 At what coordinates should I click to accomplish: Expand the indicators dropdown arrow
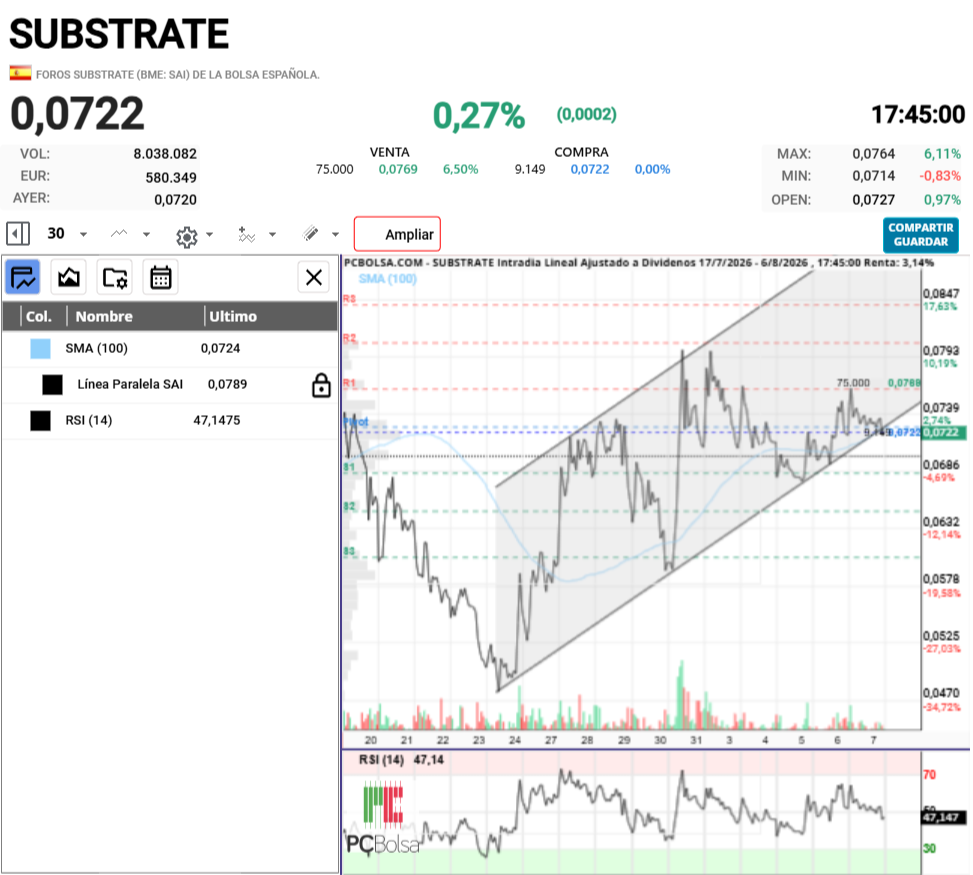[x=272, y=235]
